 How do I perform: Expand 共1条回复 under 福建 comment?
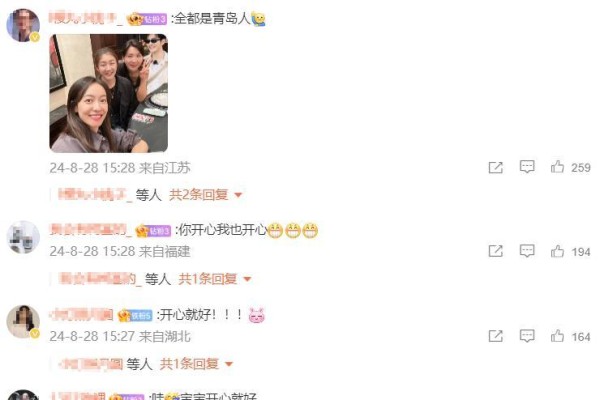click(215, 279)
